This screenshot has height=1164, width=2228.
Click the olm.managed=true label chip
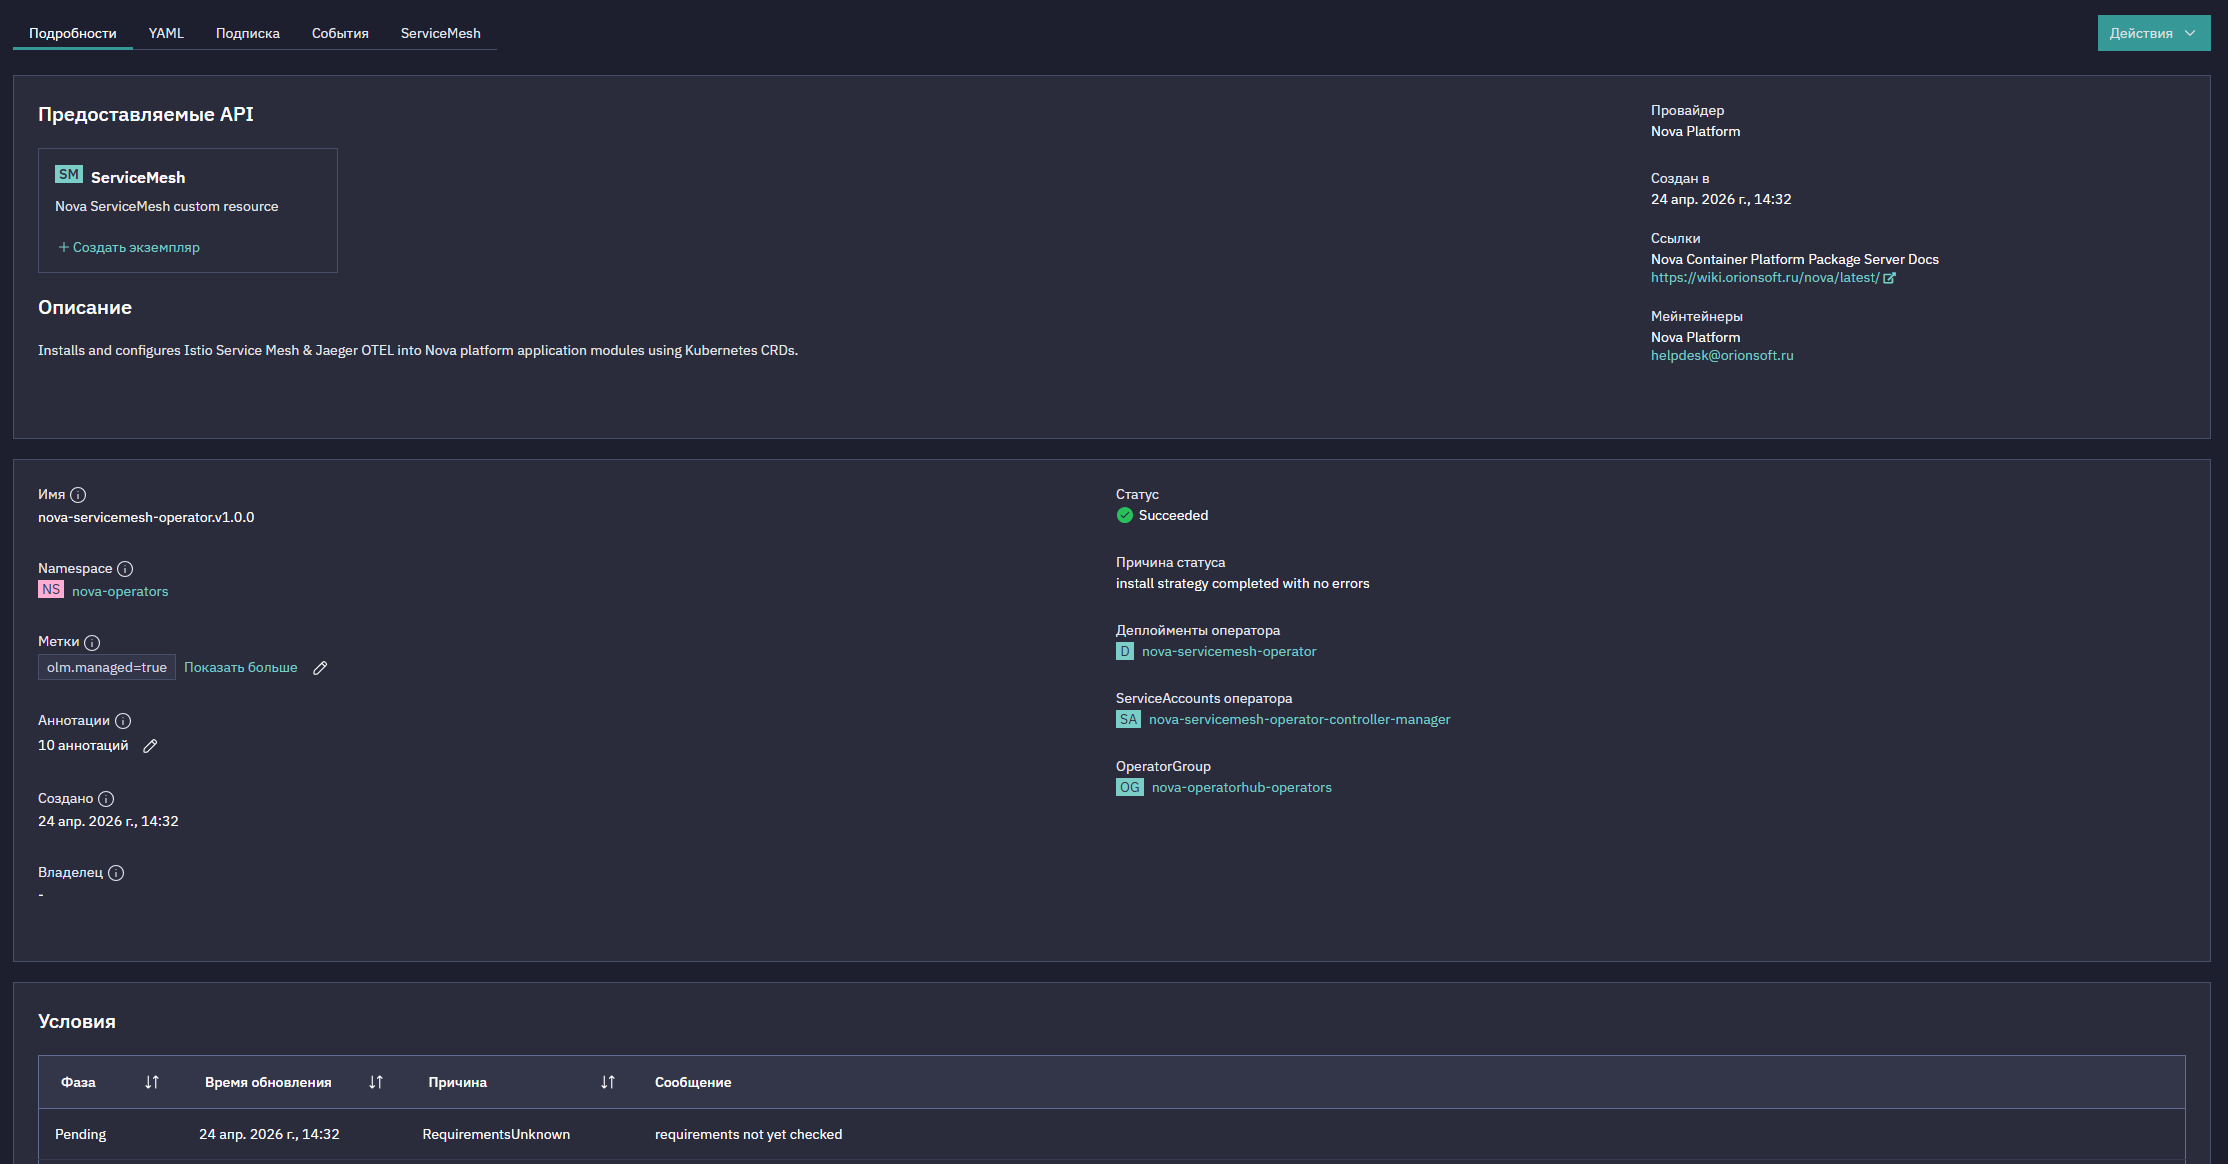(107, 667)
